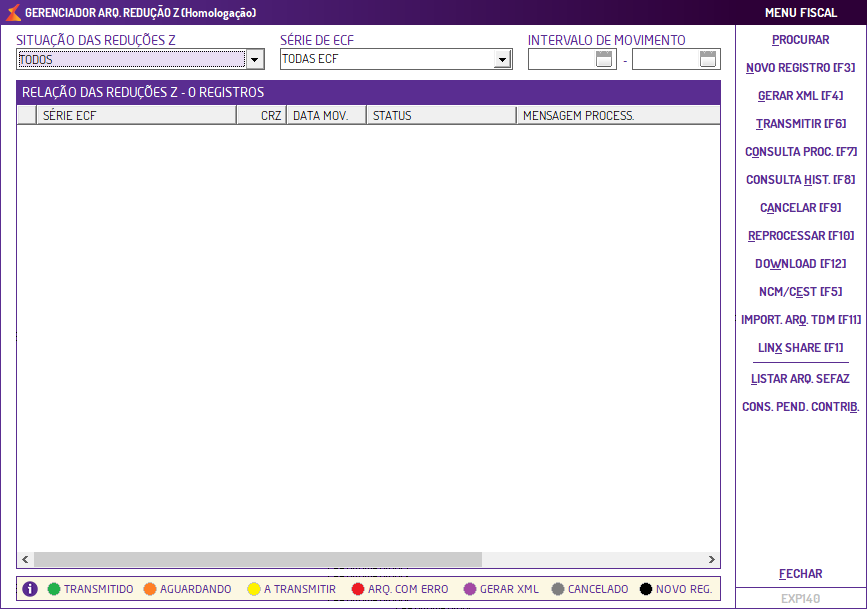Screen dimensions: 867x609
Task: Click DOWNLOAD [F12]
Action: 801,264
